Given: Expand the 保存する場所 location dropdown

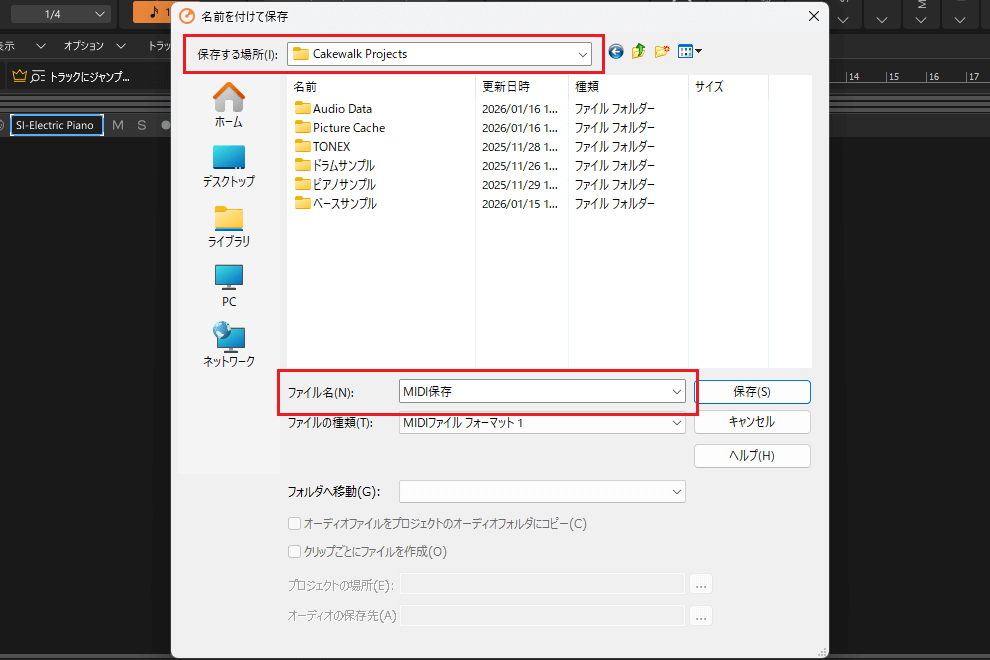Looking at the screenshot, I should tap(583, 54).
